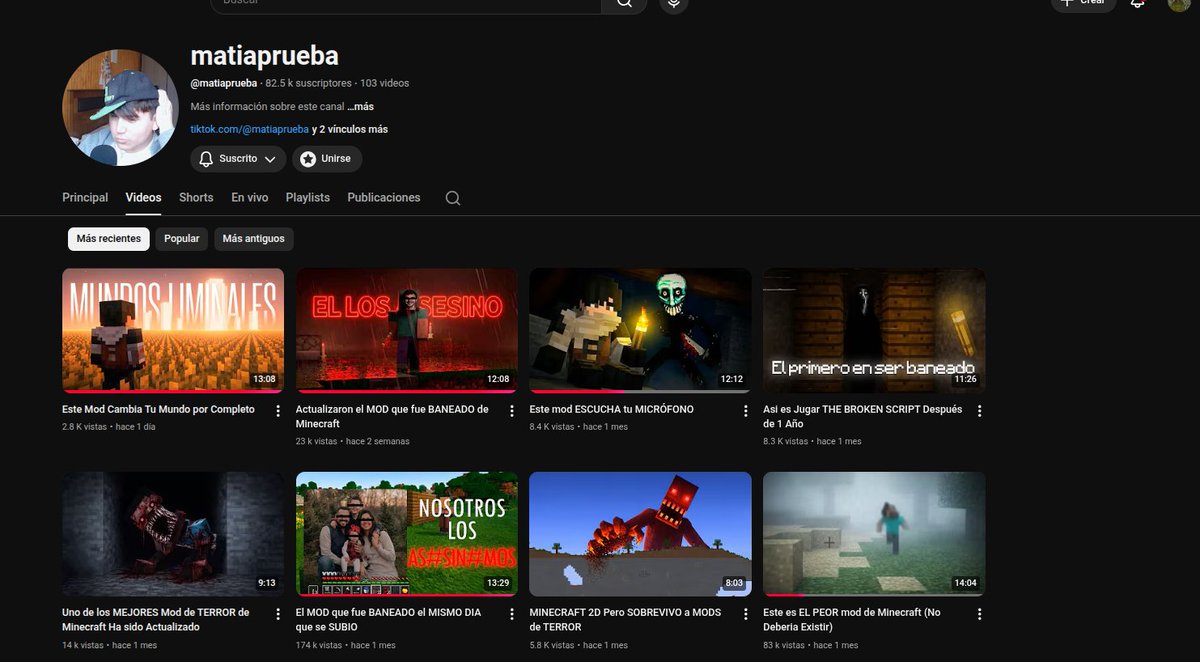The image size is (1200, 662).
Task: Open the dark cave monster thumbnail 9:13
Action: (x=173, y=534)
